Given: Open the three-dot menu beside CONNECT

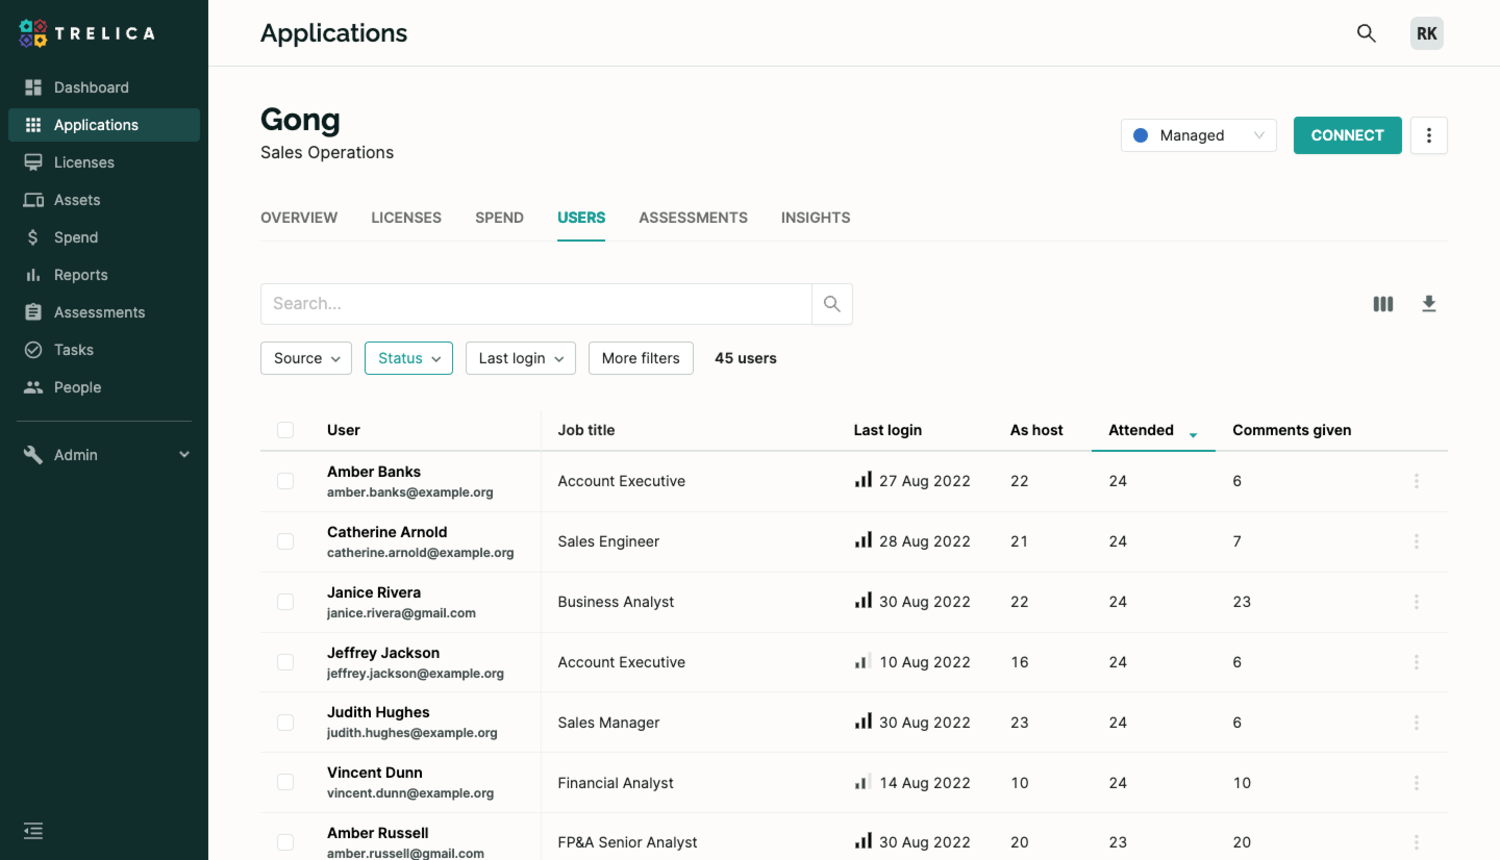Looking at the screenshot, I should (x=1429, y=135).
